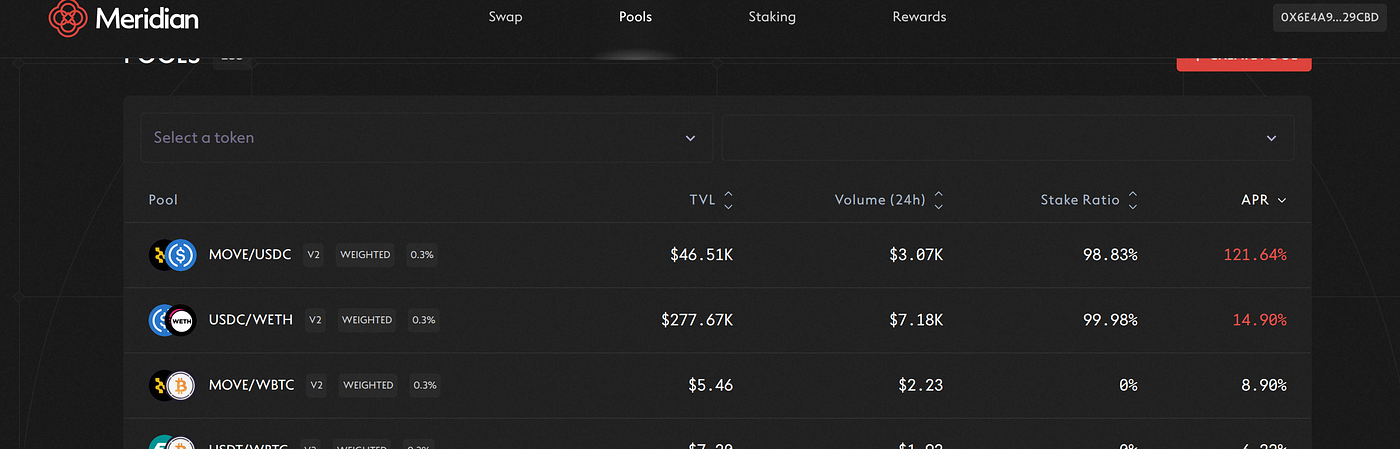Click the MOVE/USDC token pair icon
Image resolution: width=1400 pixels, height=449 pixels.
(x=172, y=255)
